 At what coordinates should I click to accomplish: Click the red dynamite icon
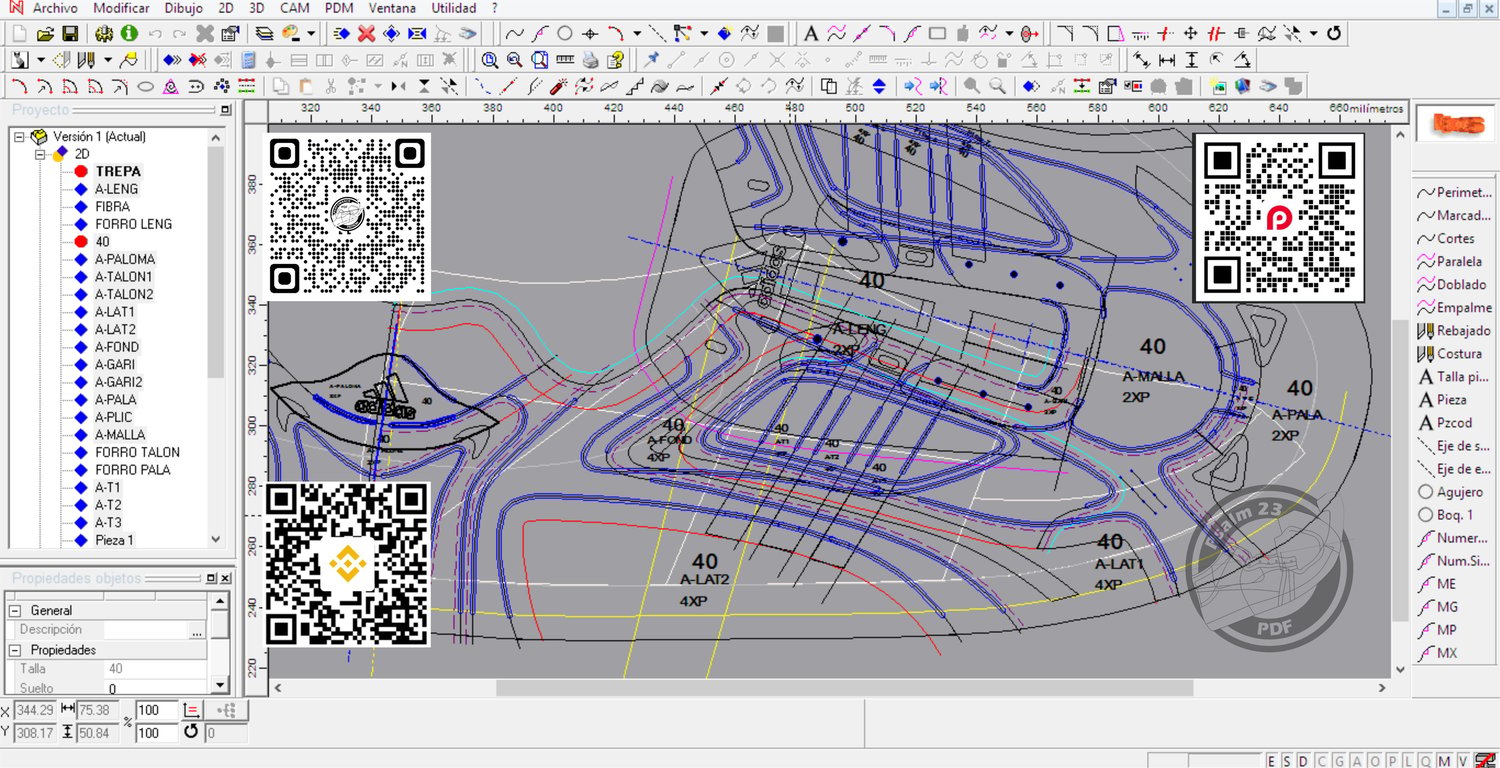(x=560, y=86)
